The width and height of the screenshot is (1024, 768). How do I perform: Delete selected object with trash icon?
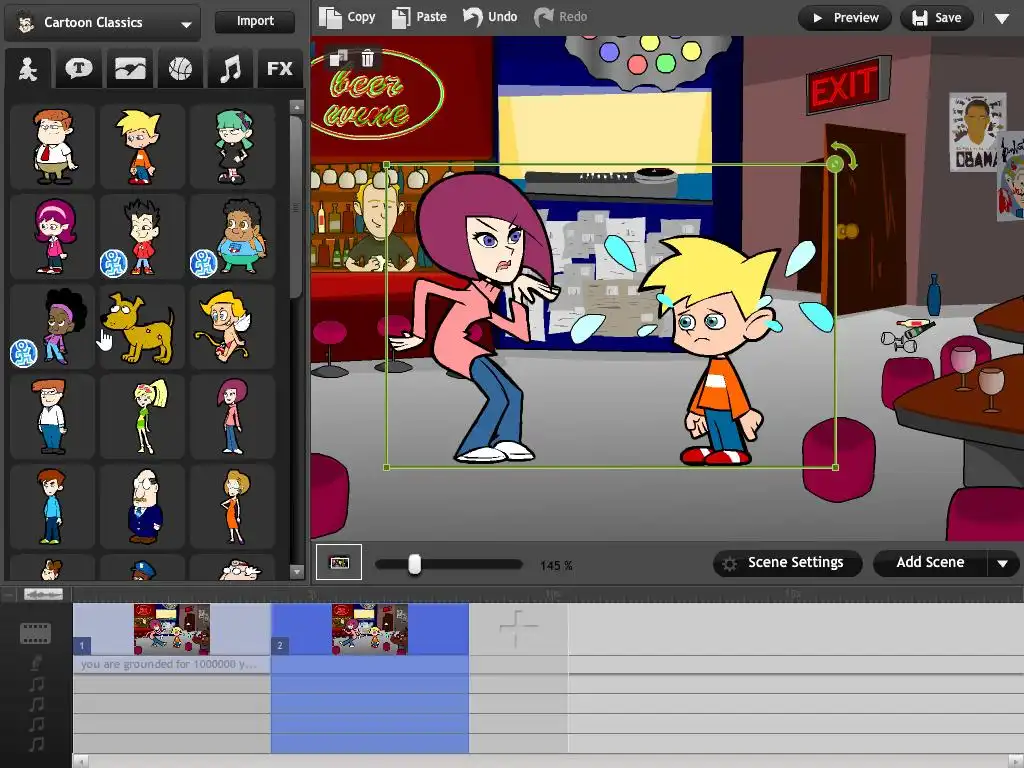coord(368,59)
